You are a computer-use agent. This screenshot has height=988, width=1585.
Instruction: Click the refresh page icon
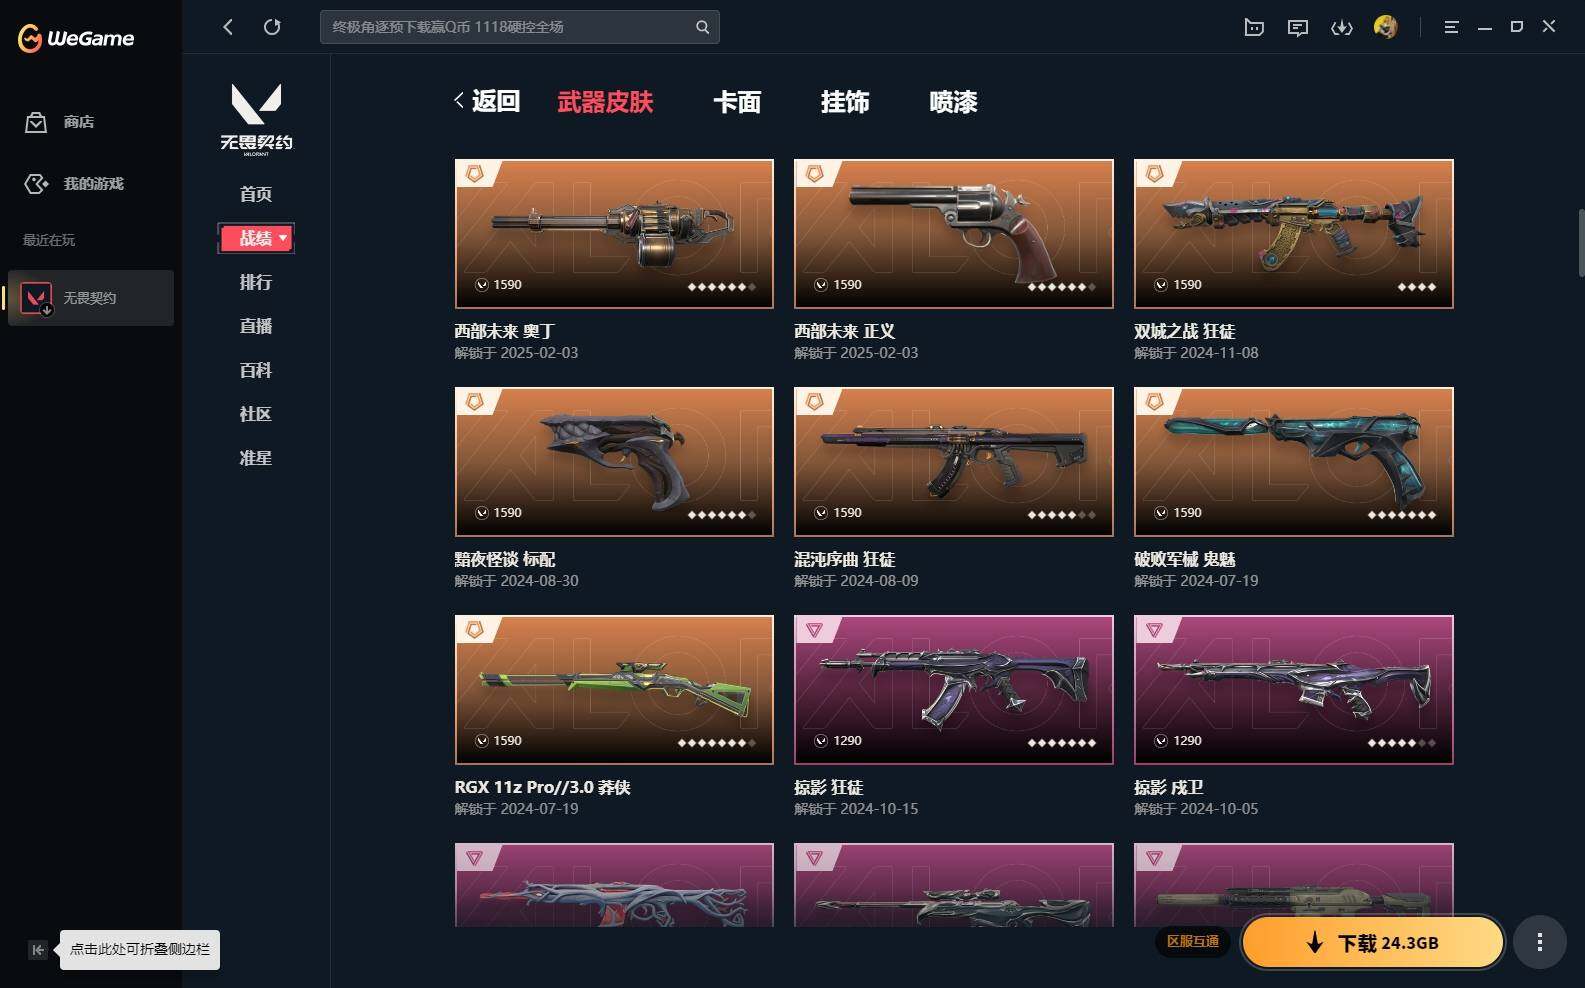pyautogui.click(x=272, y=27)
